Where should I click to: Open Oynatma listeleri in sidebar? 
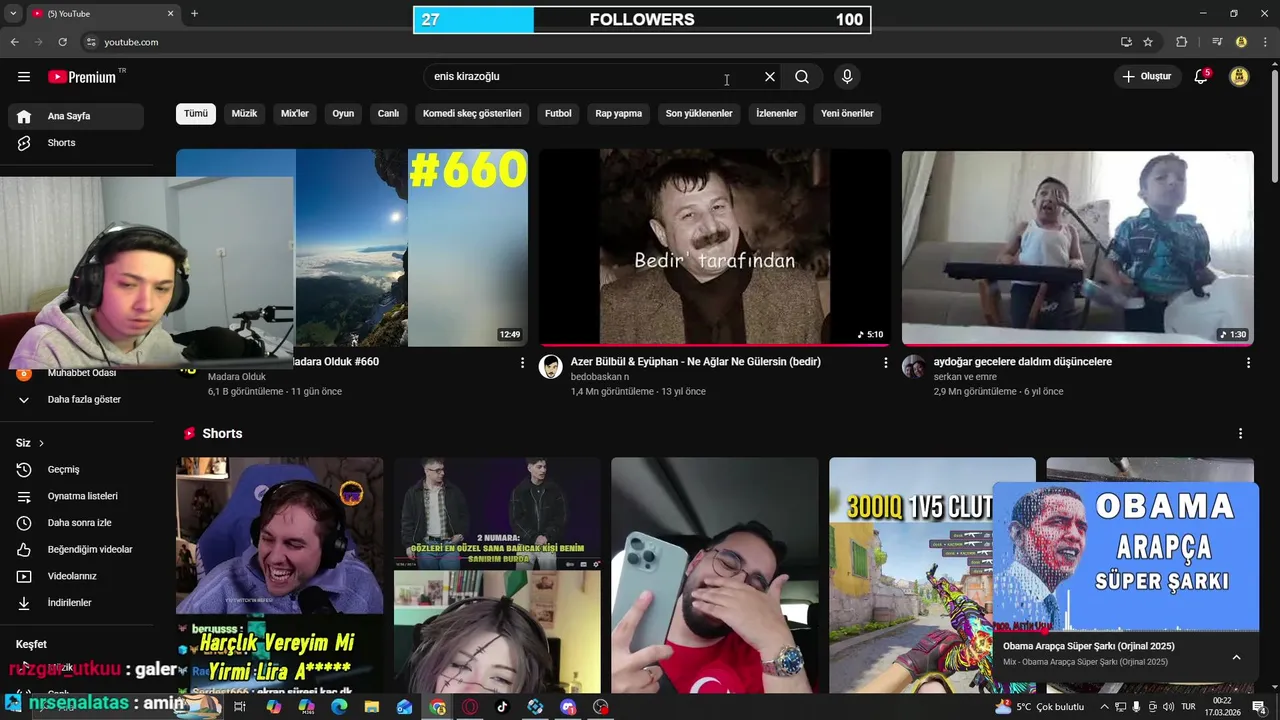tap(76, 496)
